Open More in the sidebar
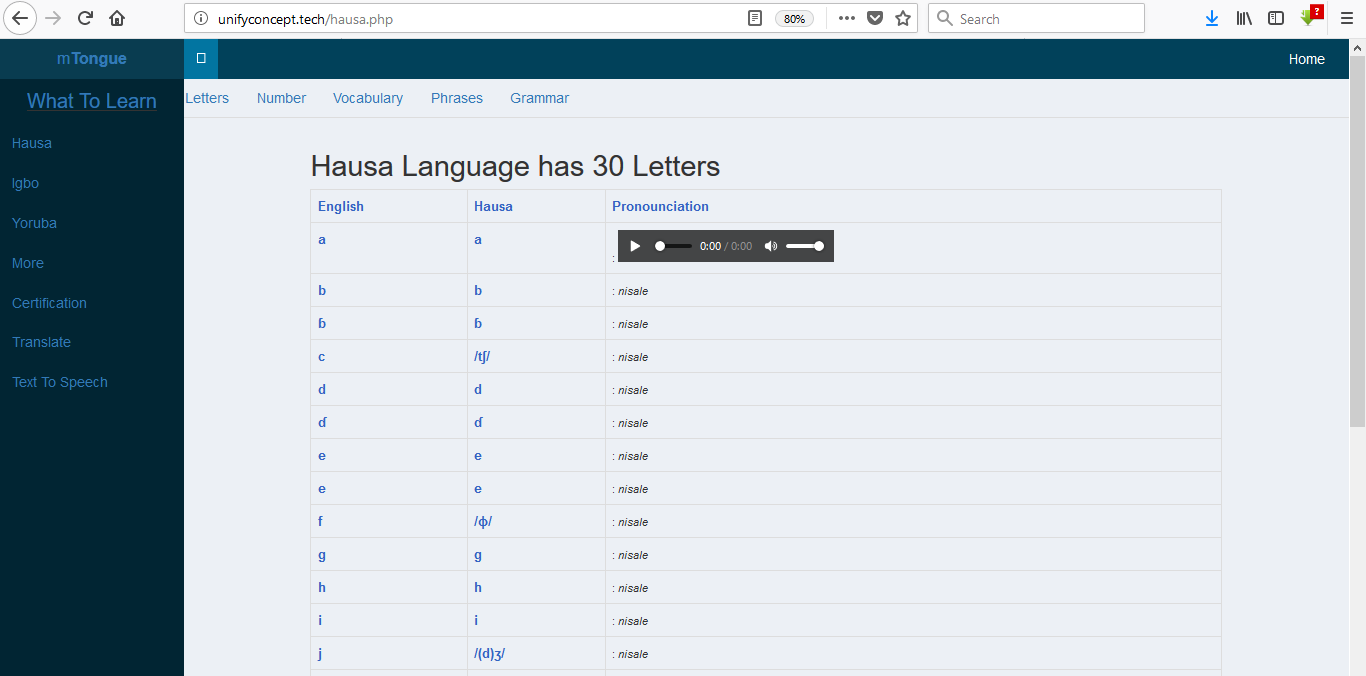The width and height of the screenshot is (1366, 676). (x=28, y=263)
